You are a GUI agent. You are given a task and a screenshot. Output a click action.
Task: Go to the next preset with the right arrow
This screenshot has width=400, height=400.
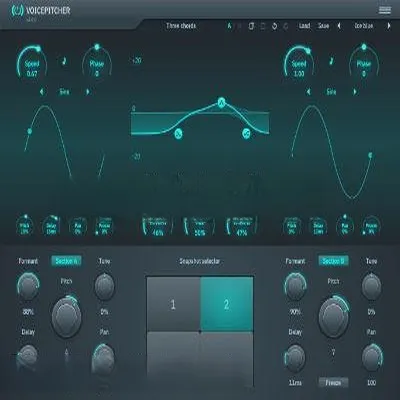[x=389, y=26]
